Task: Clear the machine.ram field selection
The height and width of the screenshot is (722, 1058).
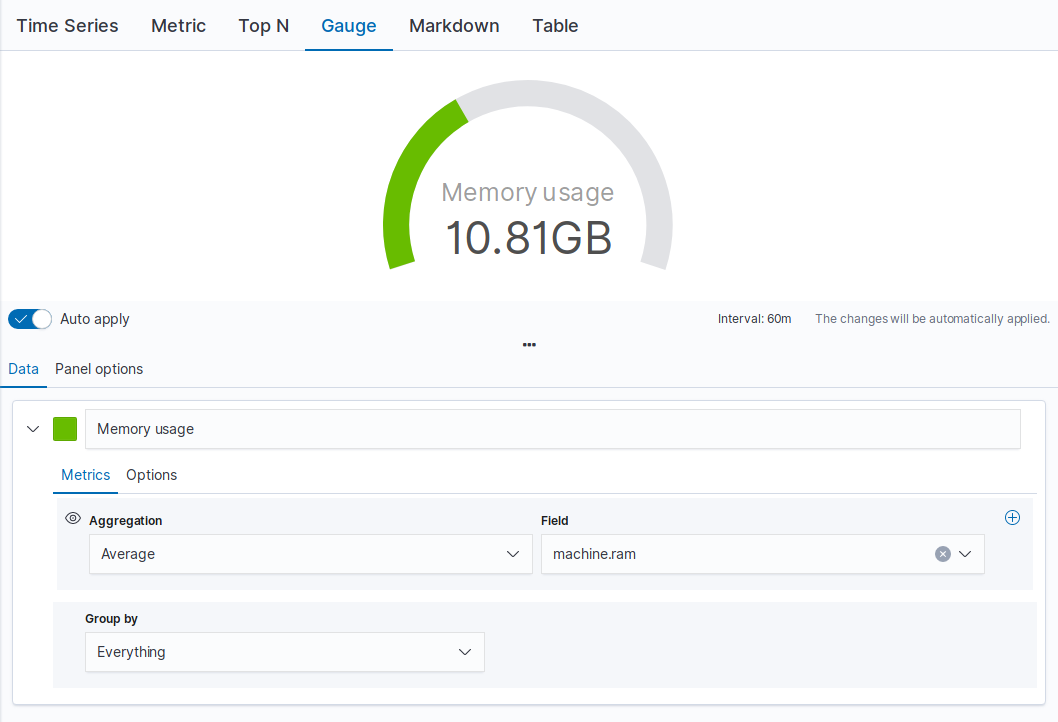Action: point(942,554)
